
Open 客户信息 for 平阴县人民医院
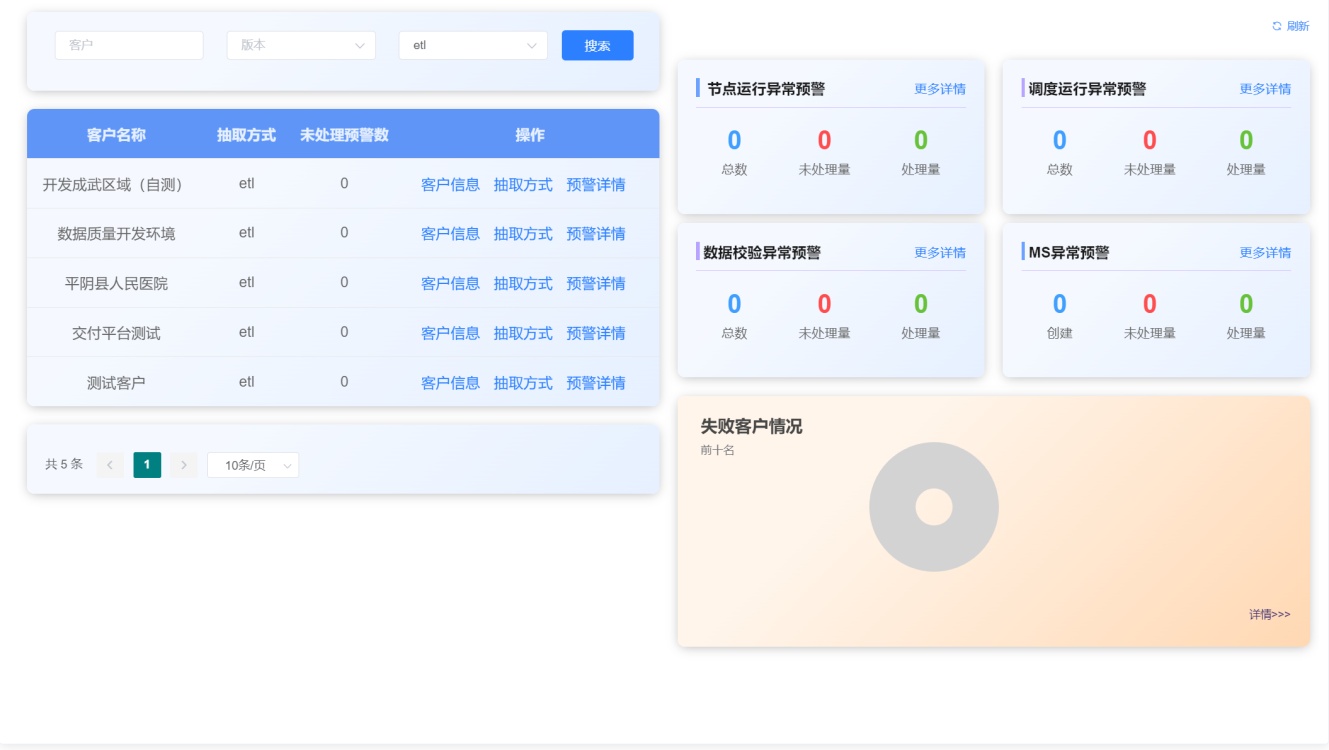pyautogui.click(x=450, y=284)
